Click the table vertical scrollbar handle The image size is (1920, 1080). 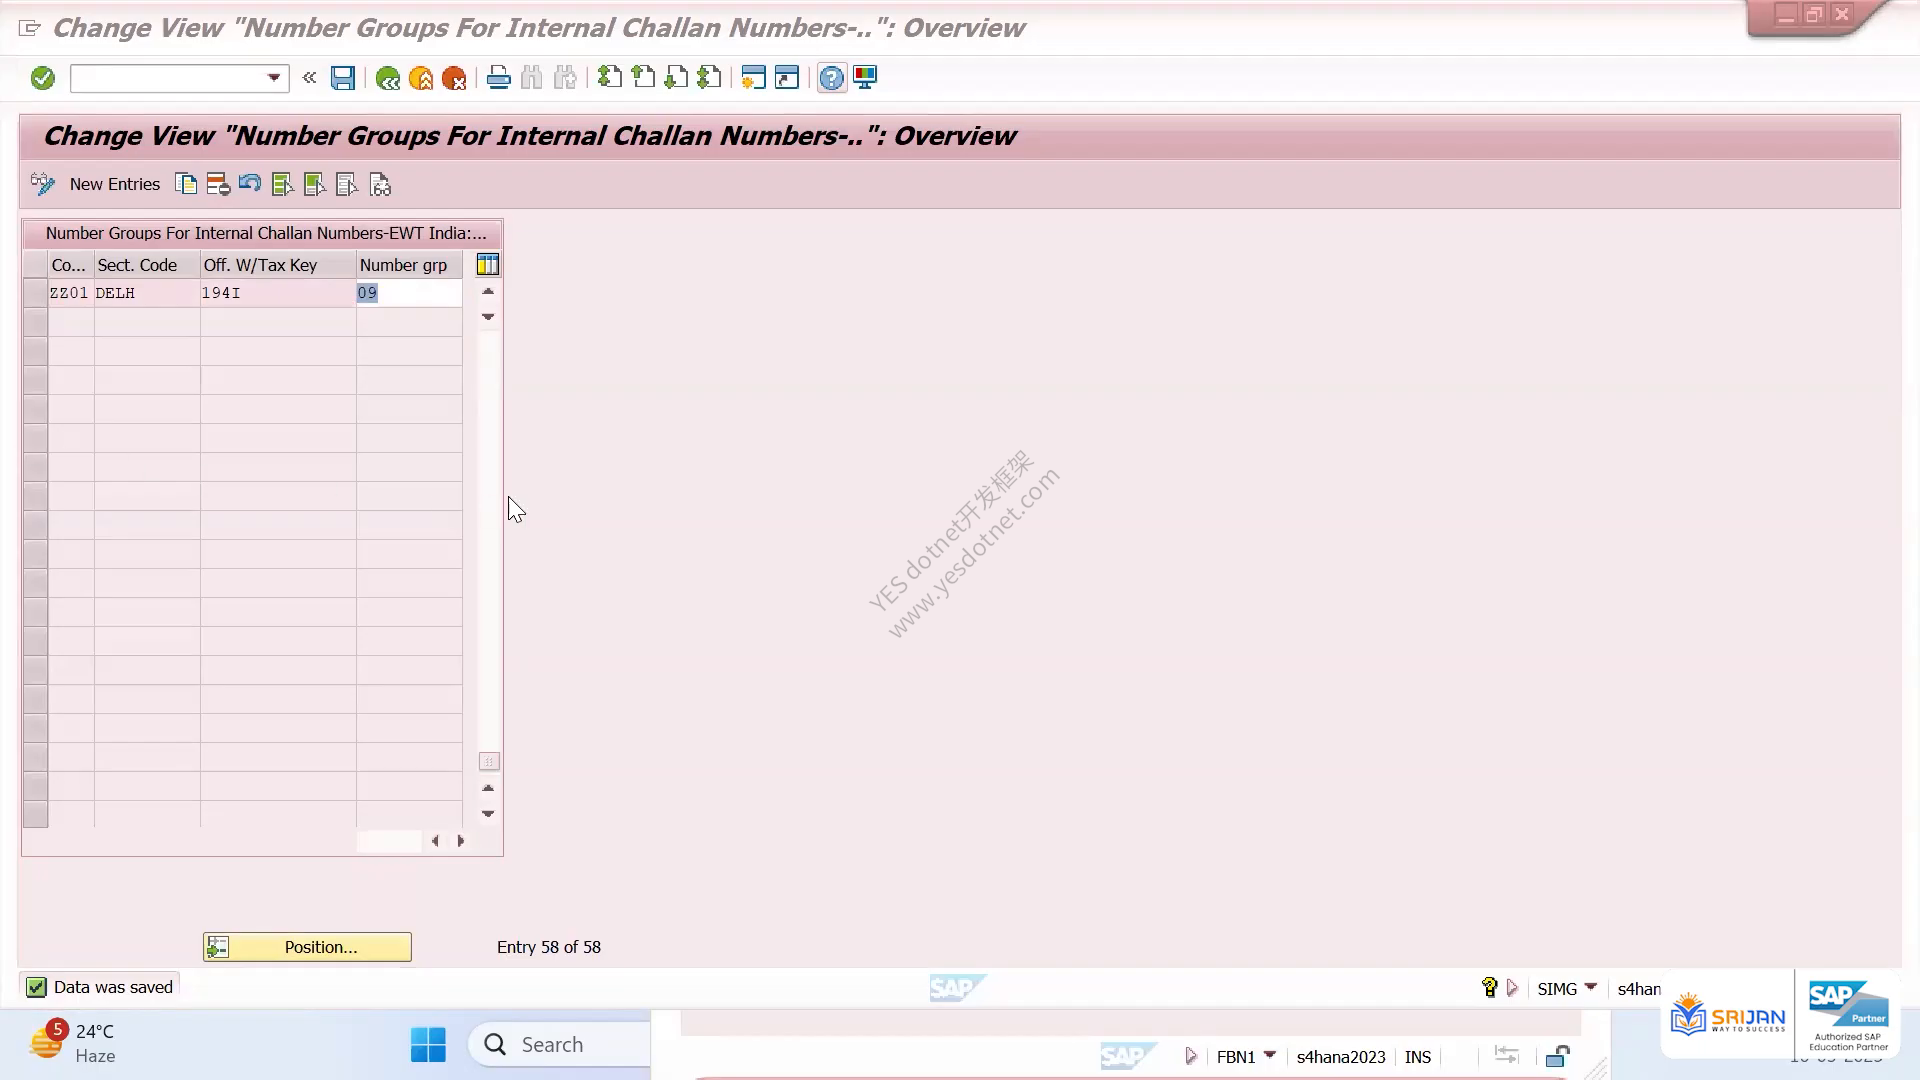(489, 762)
